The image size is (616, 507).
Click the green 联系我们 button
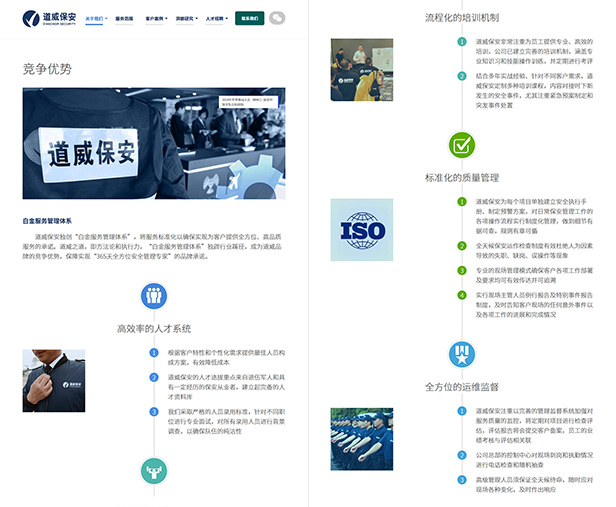click(249, 18)
